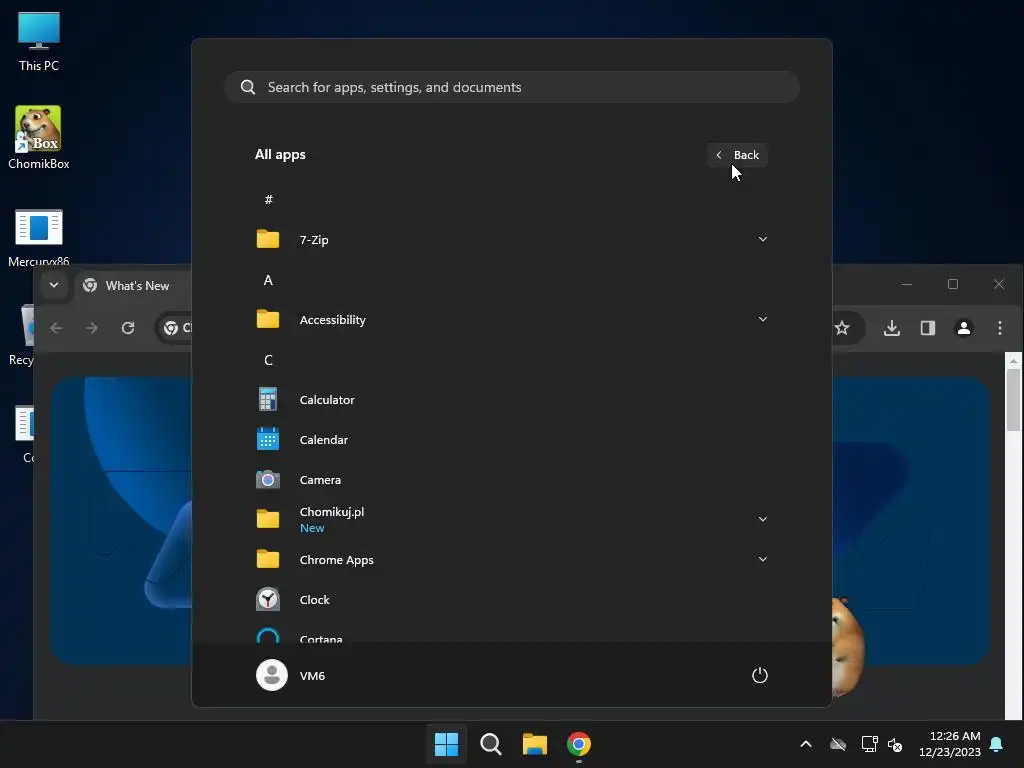Click the Back button in All apps

point(737,155)
